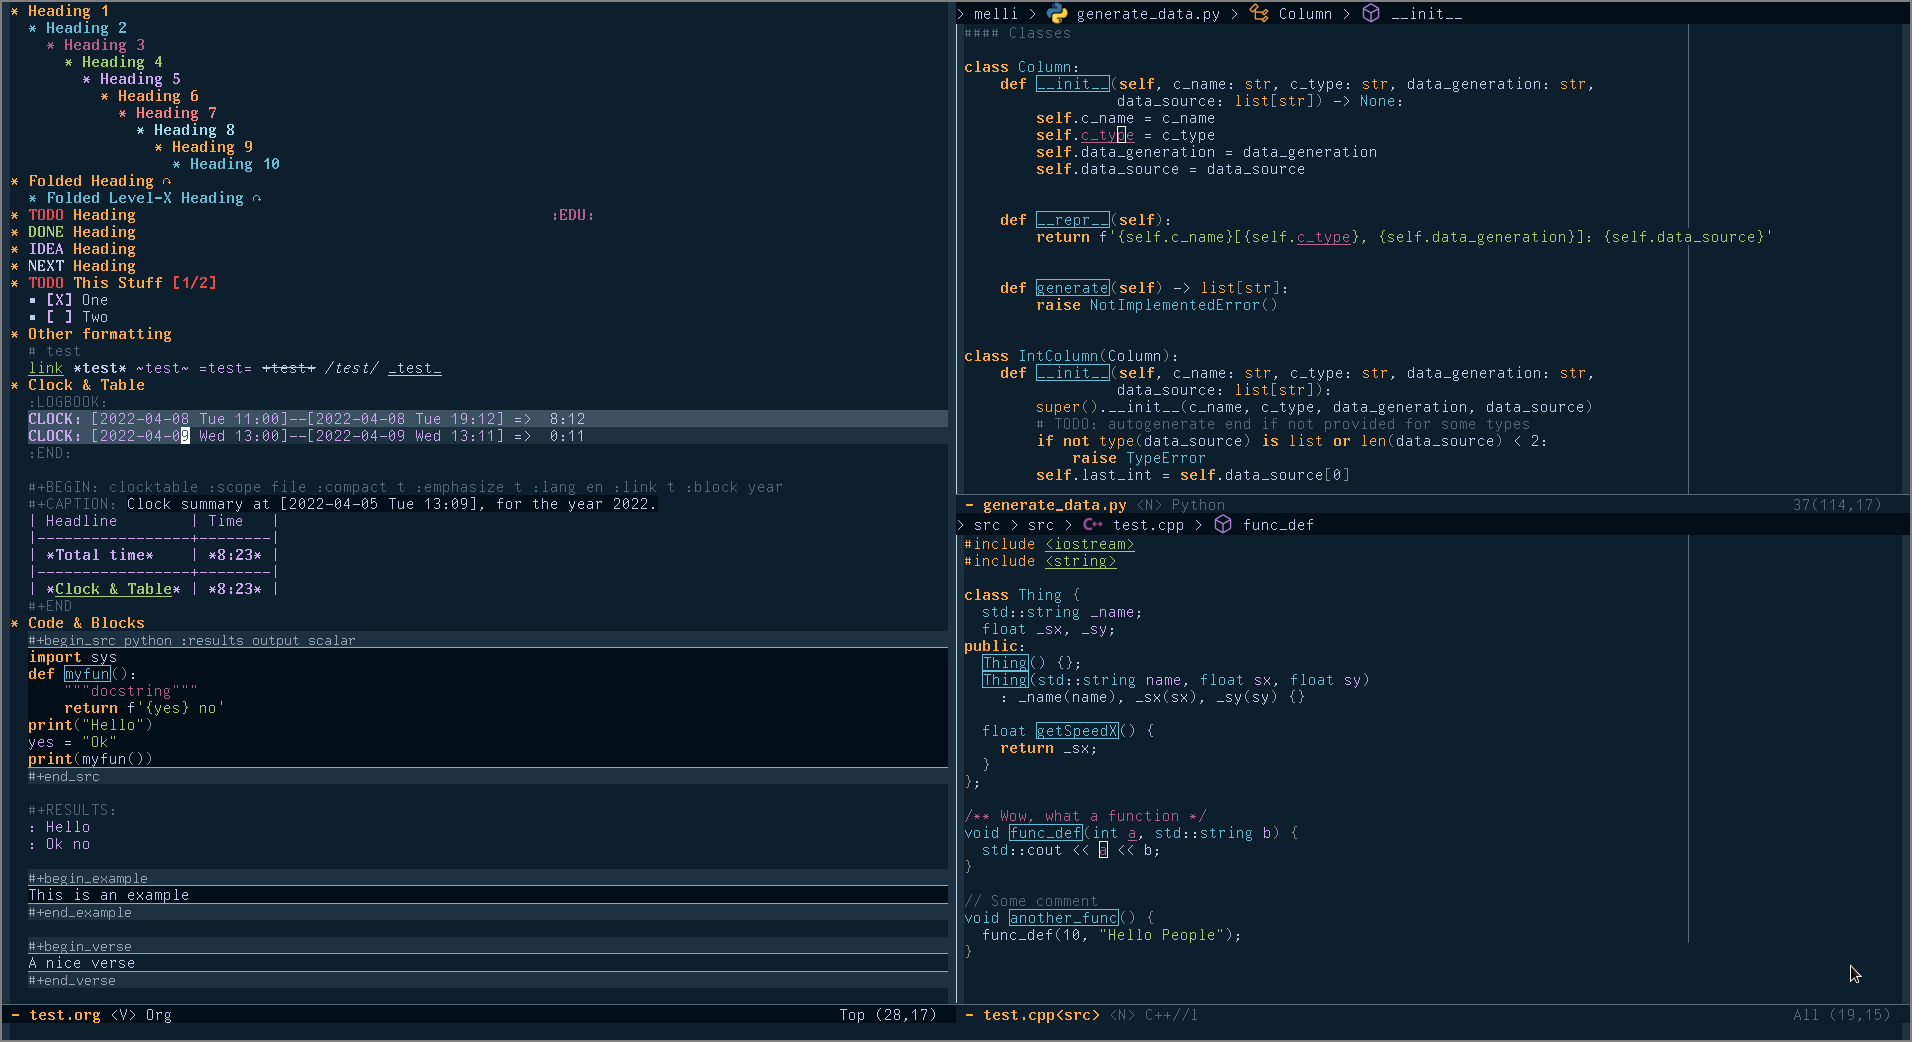Image resolution: width=1912 pixels, height=1042 pixels.
Task: Expand the Folded Heading ellipsis
Action: pyautogui.click(x=167, y=181)
